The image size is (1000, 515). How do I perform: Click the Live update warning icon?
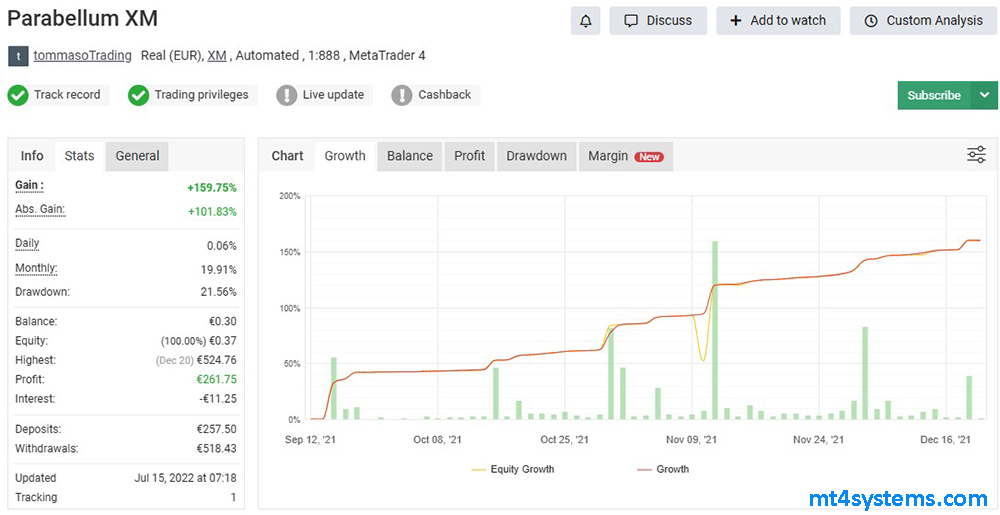(x=287, y=95)
